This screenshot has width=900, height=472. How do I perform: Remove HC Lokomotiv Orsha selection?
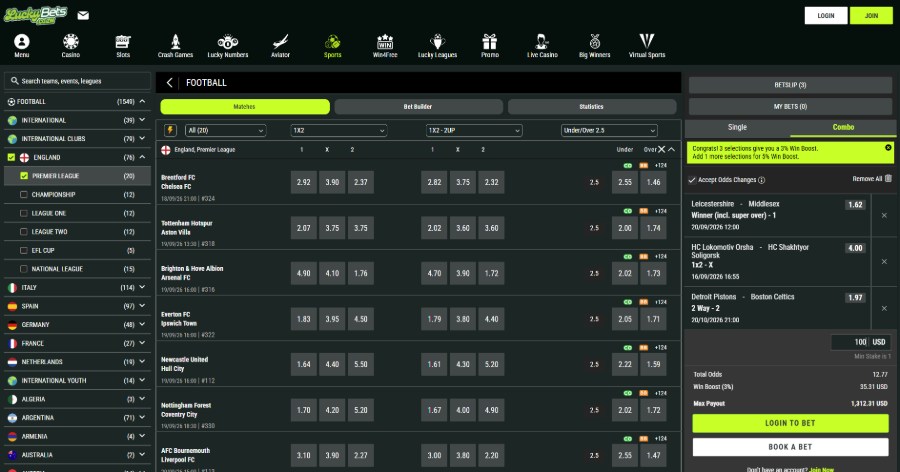pyautogui.click(x=884, y=261)
